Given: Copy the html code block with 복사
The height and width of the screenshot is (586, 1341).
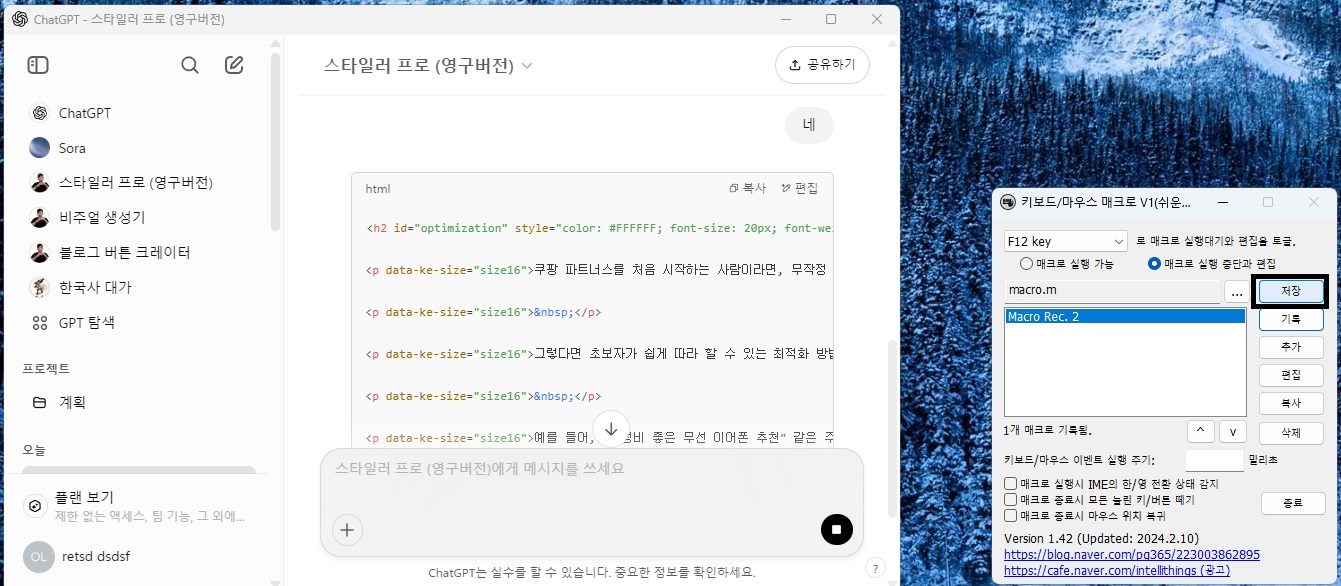Looking at the screenshot, I should pyautogui.click(x=748, y=188).
